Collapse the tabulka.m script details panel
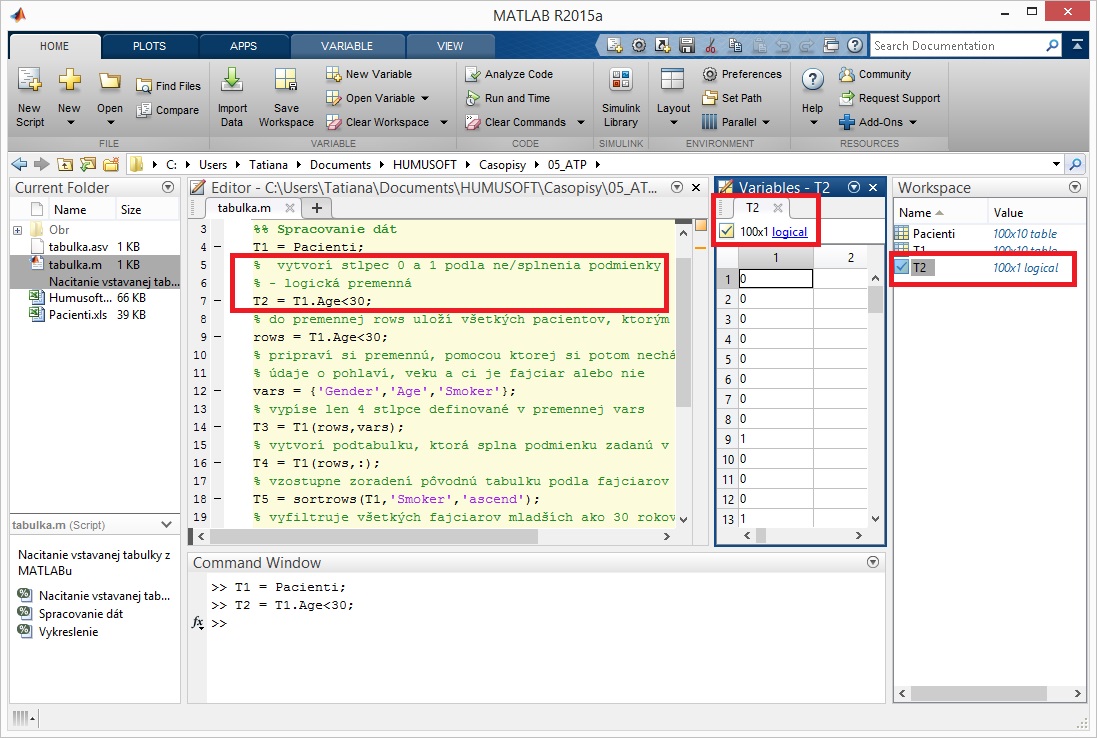Viewport: 1097px width, 738px height. [x=167, y=525]
